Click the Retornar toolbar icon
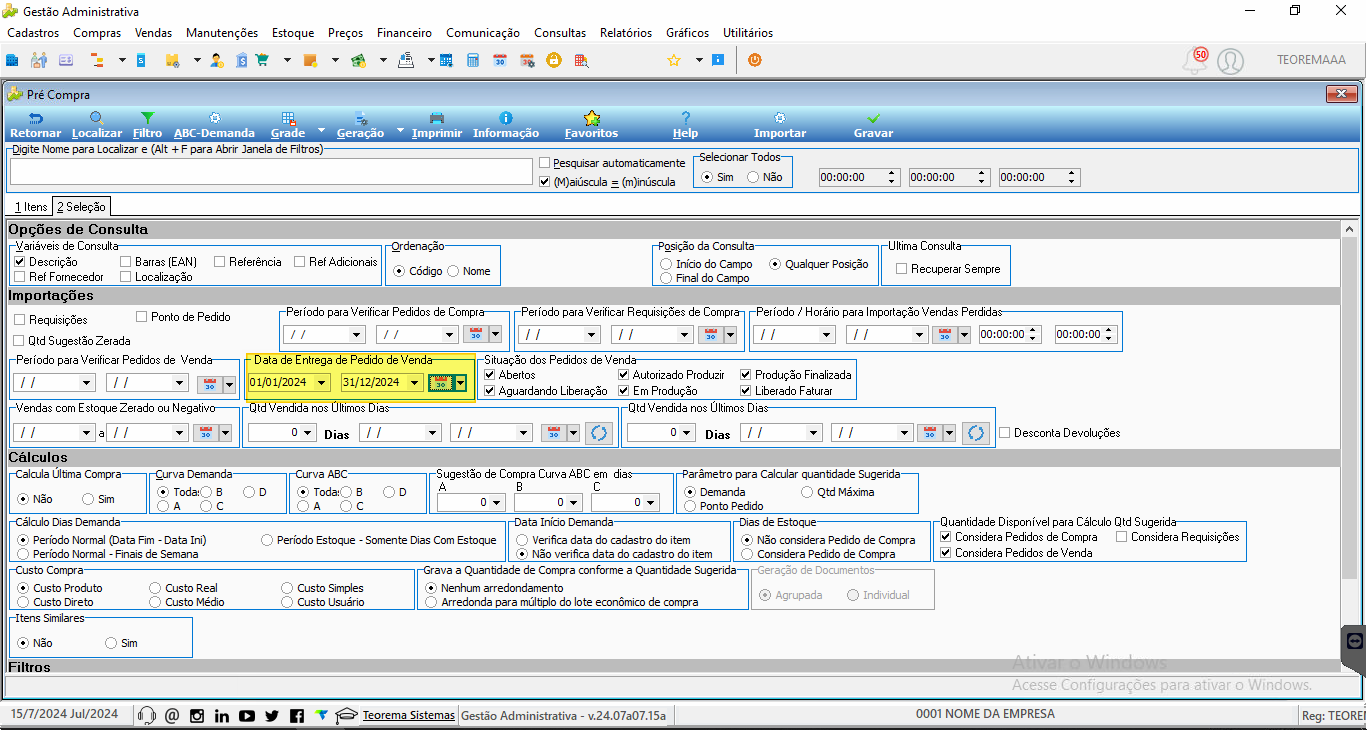 click(x=35, y=125)
